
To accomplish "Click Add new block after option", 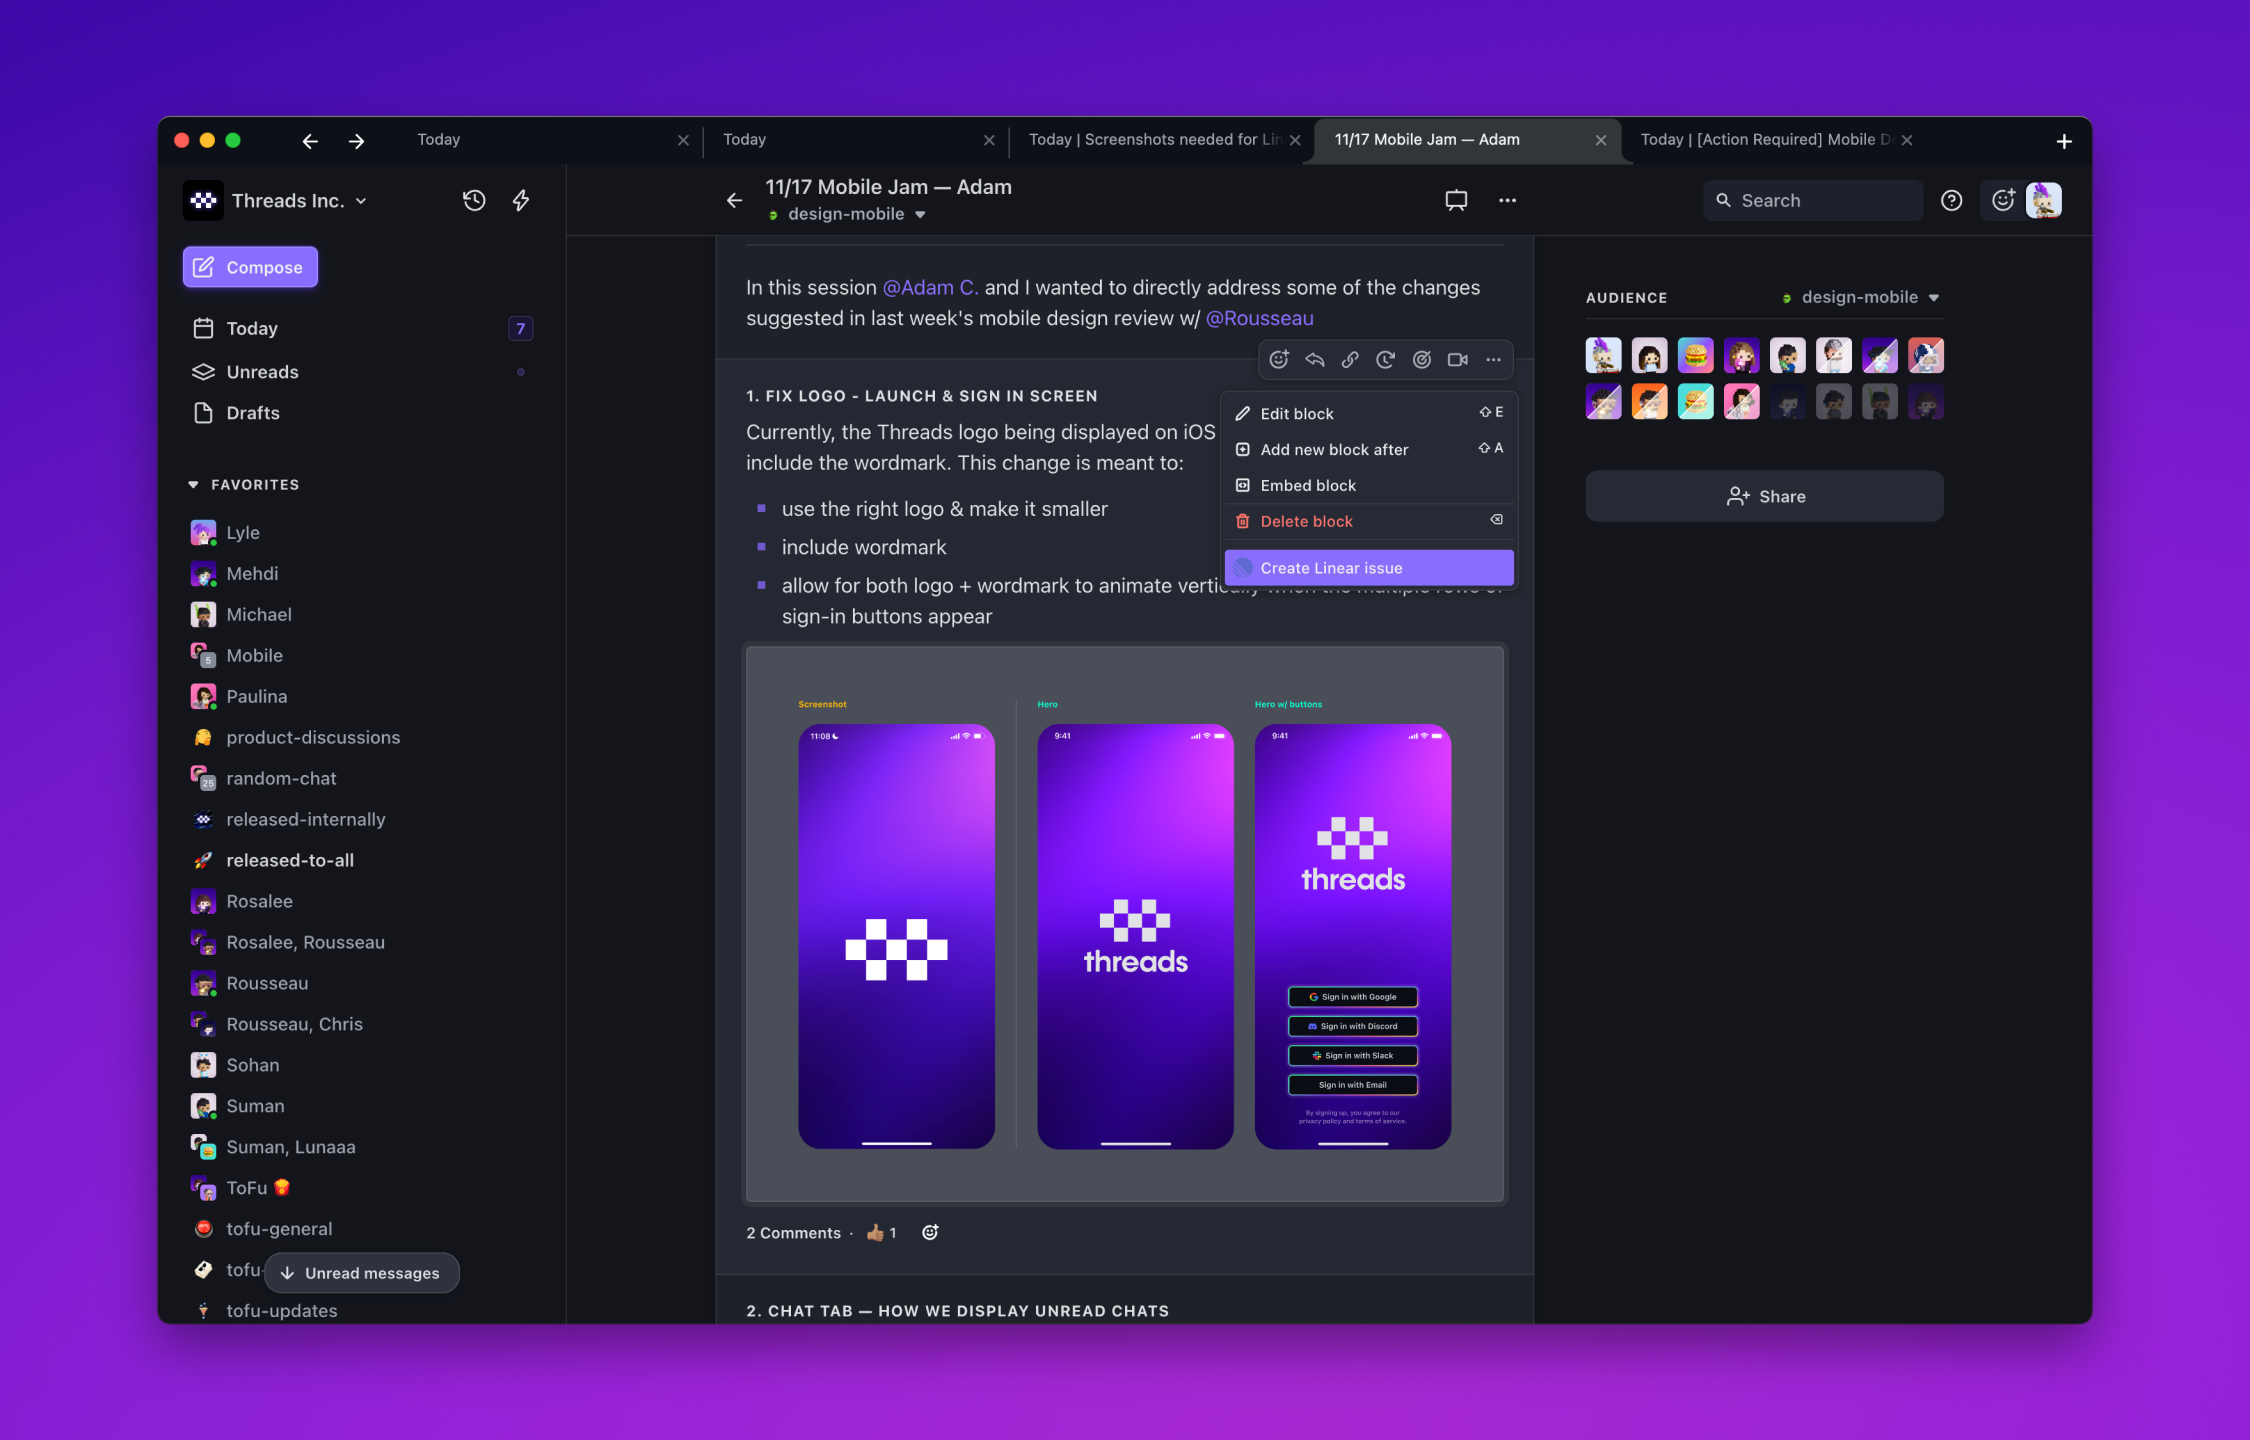I will [x=1332, y=449].
